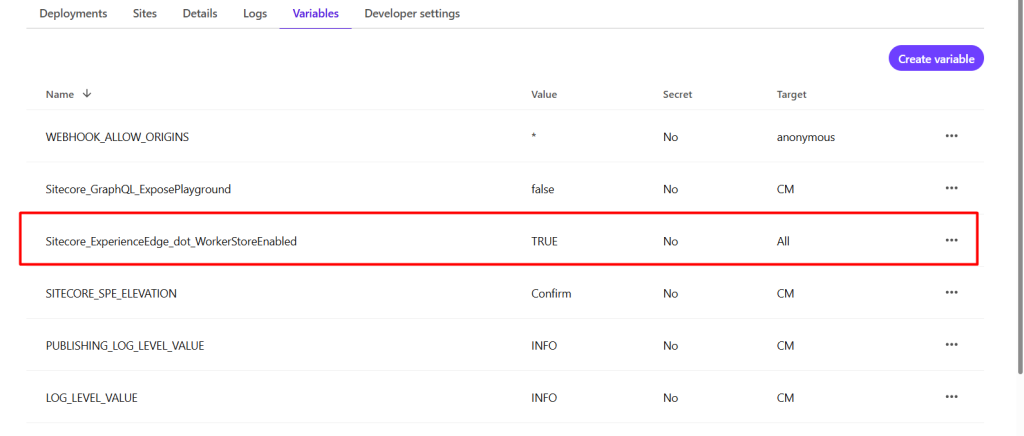The image size is (1024, 436).
Task: View the Logs tab
Action: point(255,14)
